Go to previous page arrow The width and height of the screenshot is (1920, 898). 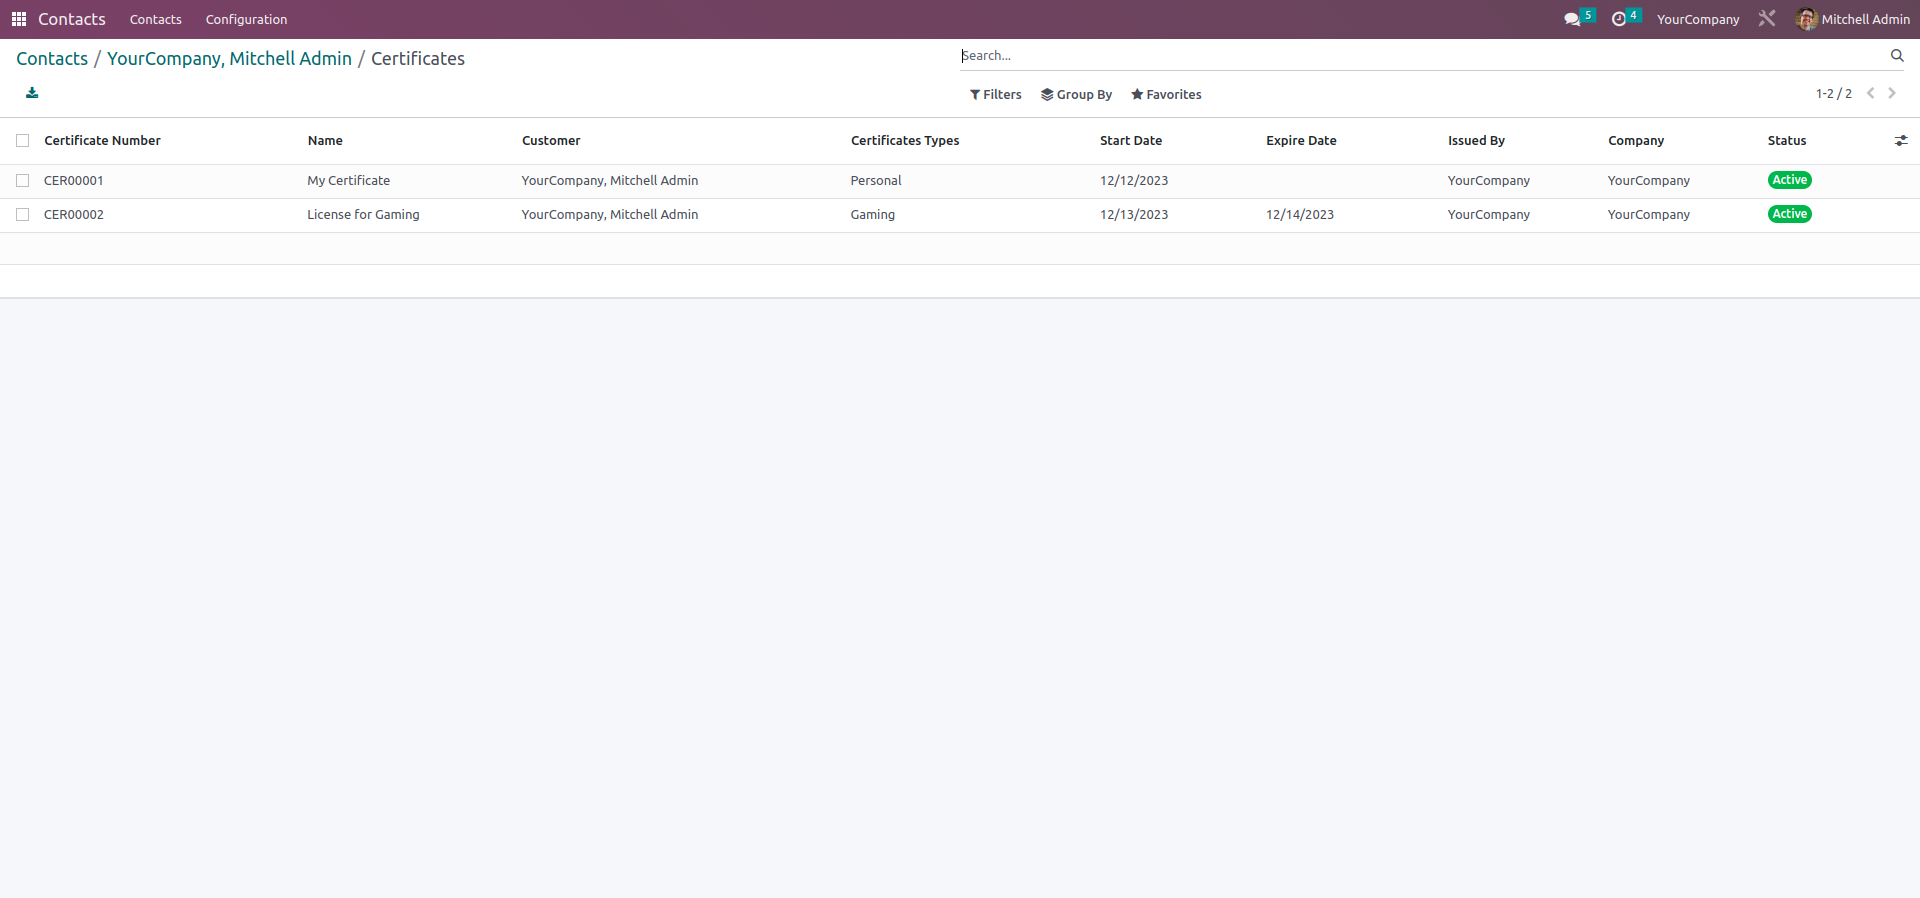tap(1870, 93)
